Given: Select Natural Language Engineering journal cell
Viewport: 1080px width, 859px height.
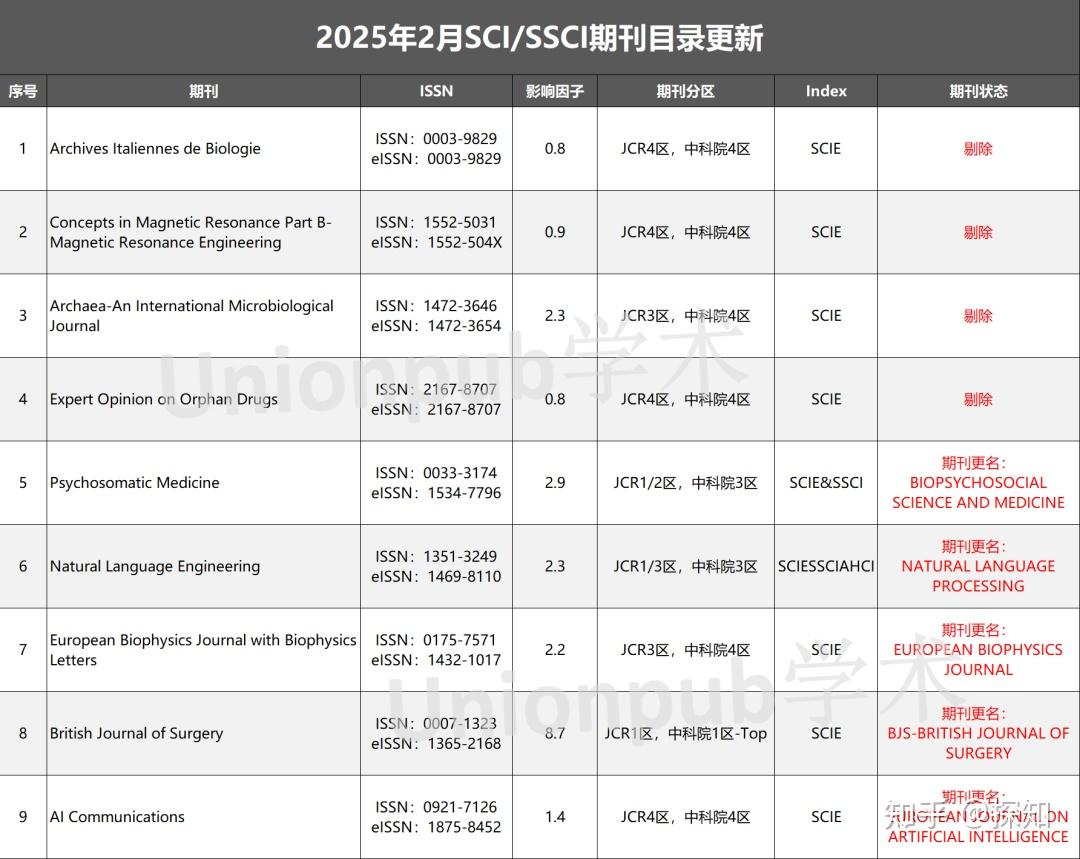Looking at the screenshot, I should point(204,566).
